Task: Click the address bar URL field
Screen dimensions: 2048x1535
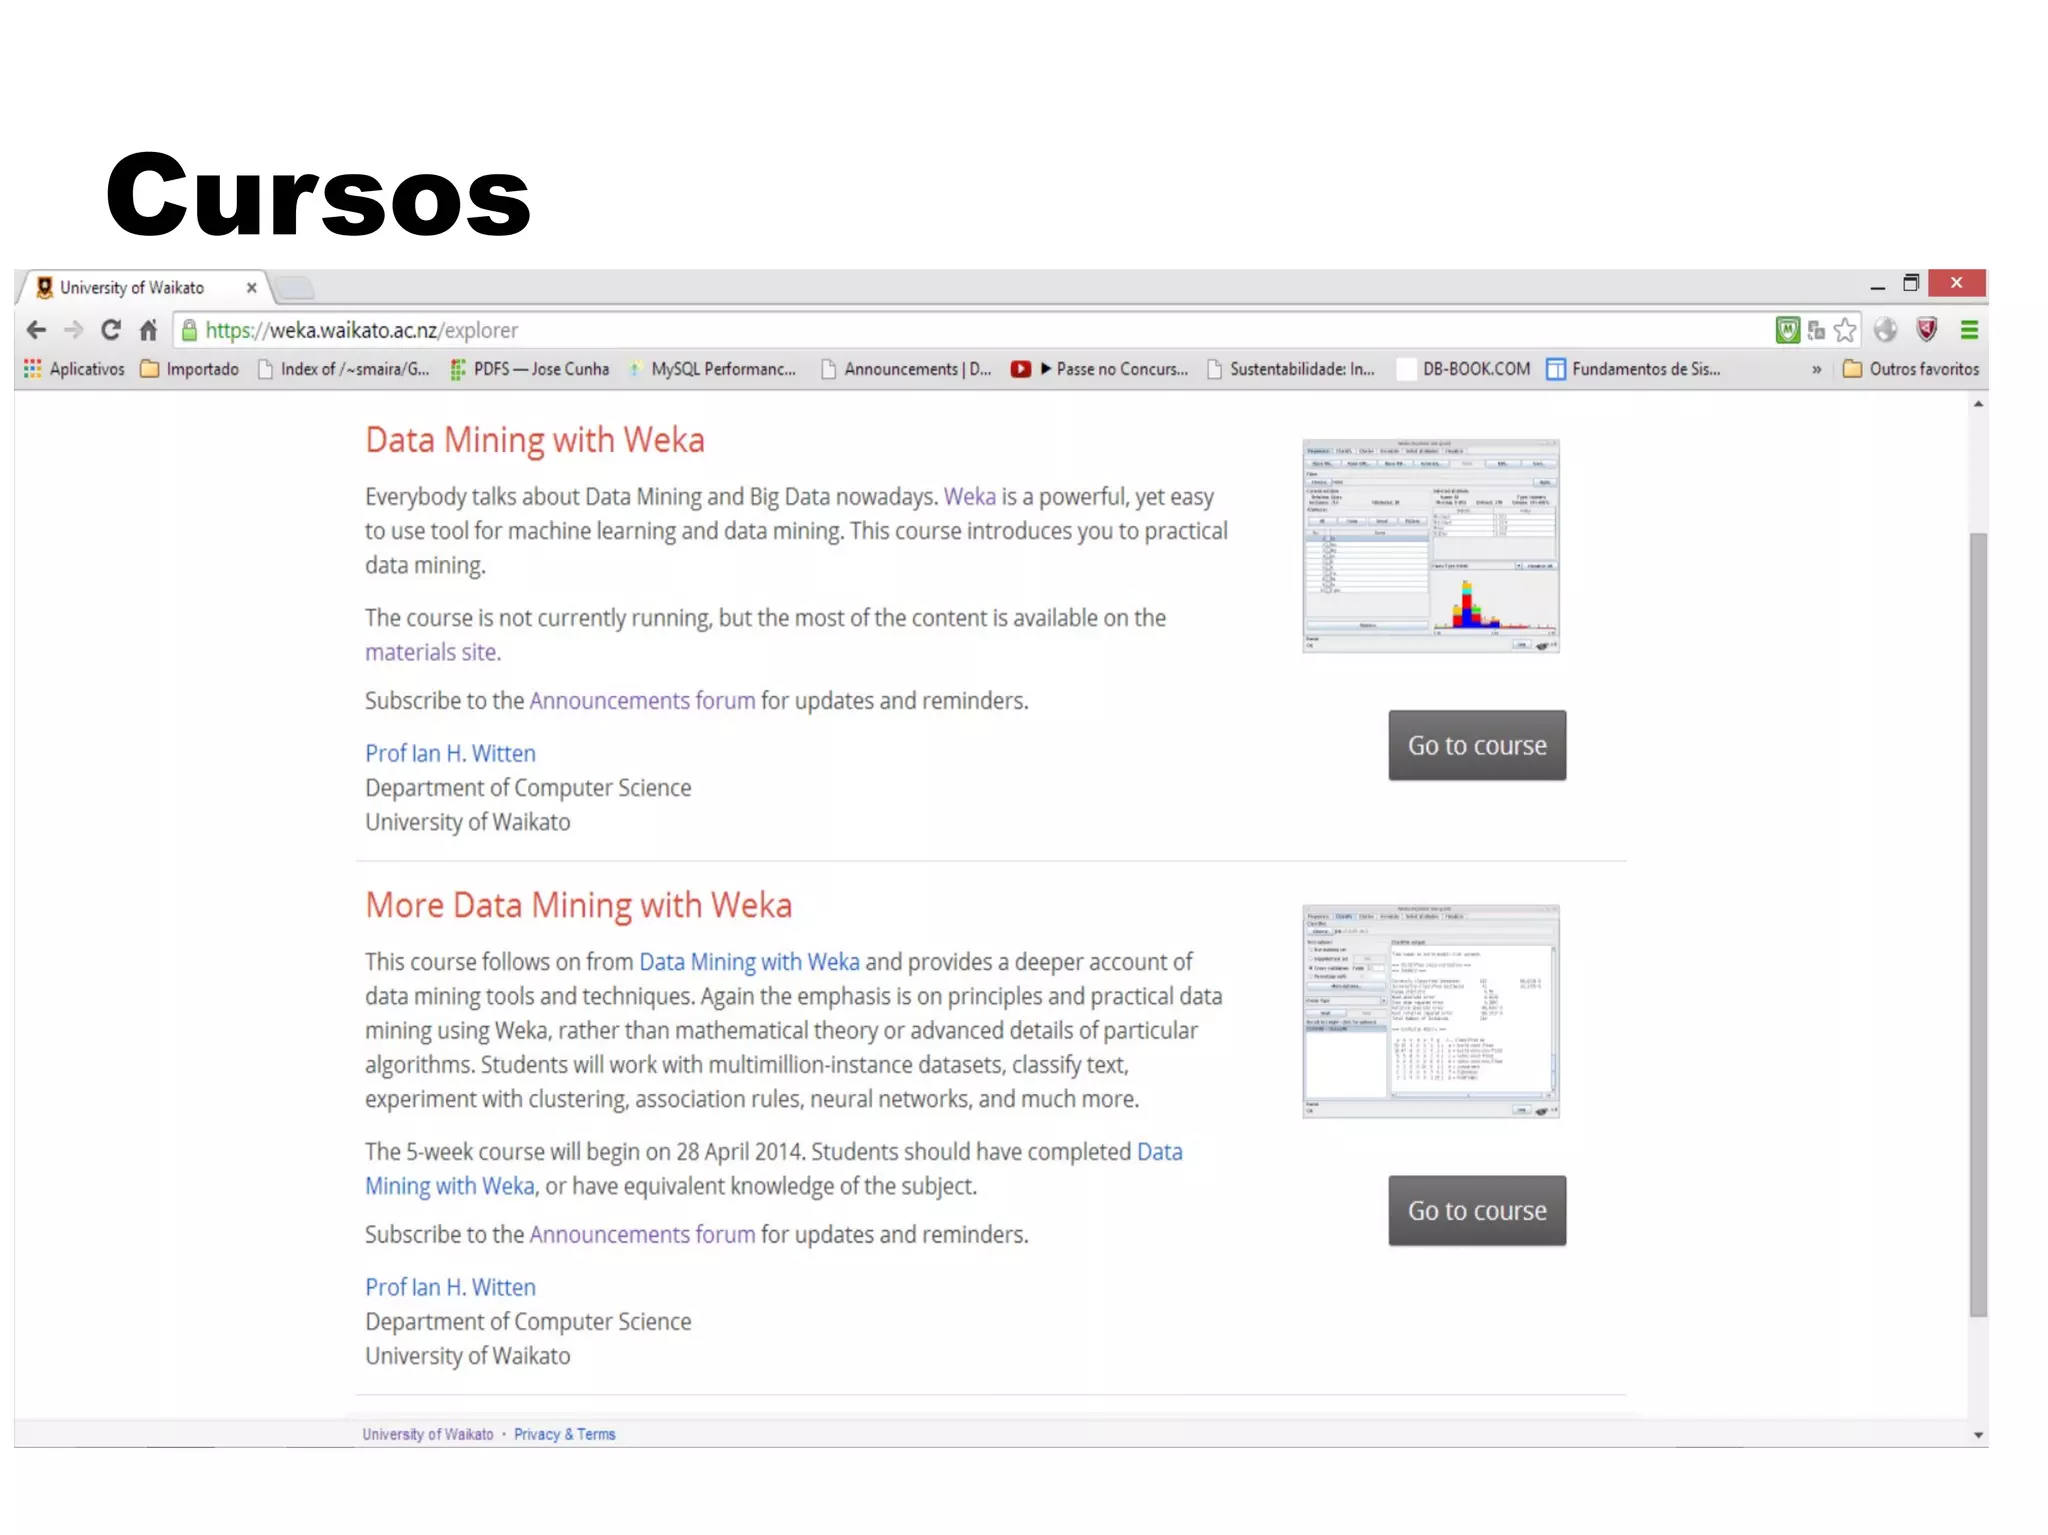Action: click(x=900, y=330)
